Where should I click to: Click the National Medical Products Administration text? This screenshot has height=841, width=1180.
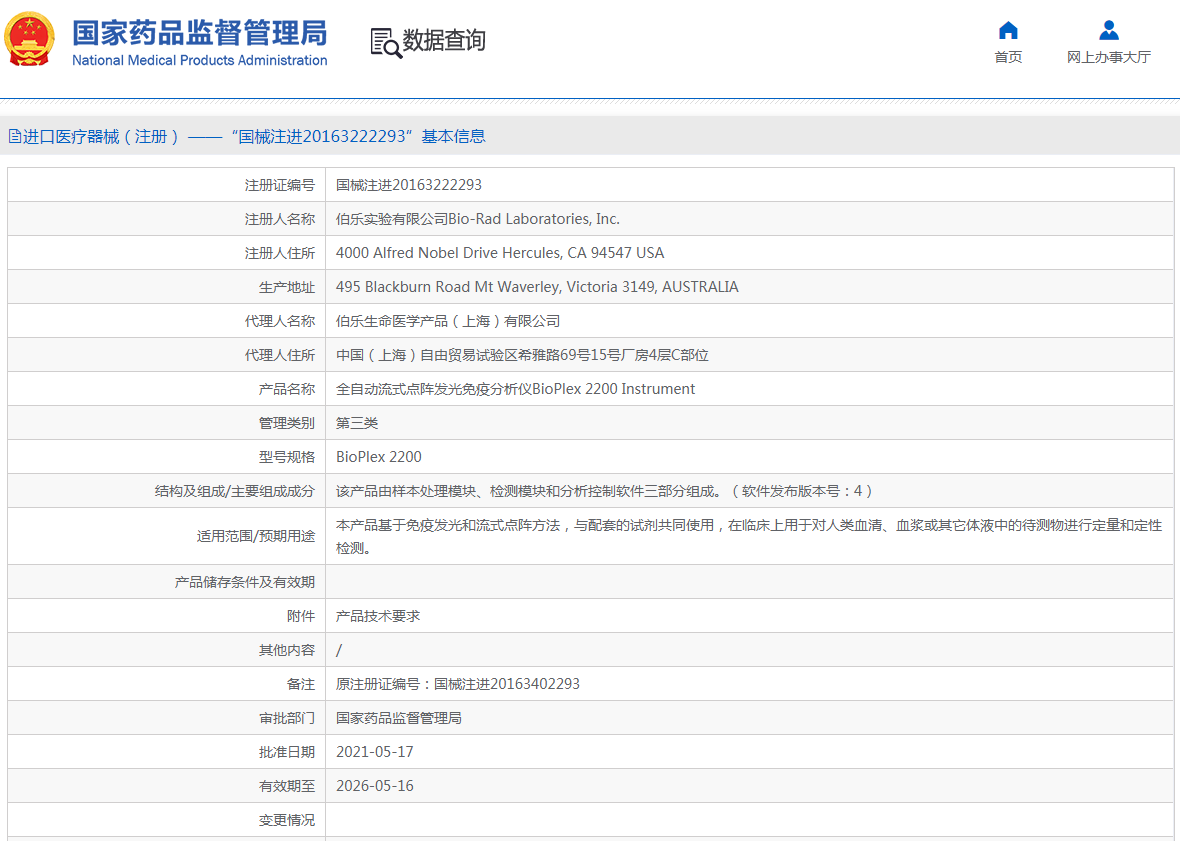tap(199, 60)
